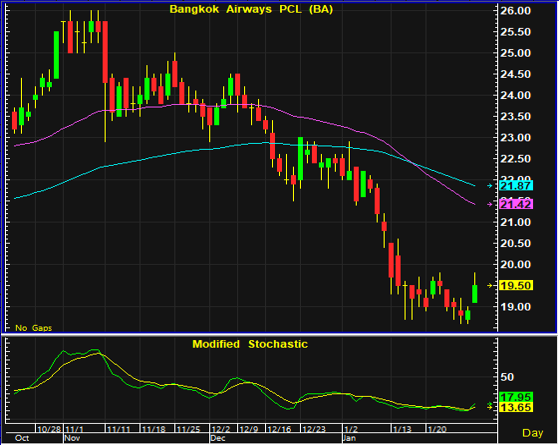
Task: Click the 12/2 date label
Action: (x=221, y=429)
